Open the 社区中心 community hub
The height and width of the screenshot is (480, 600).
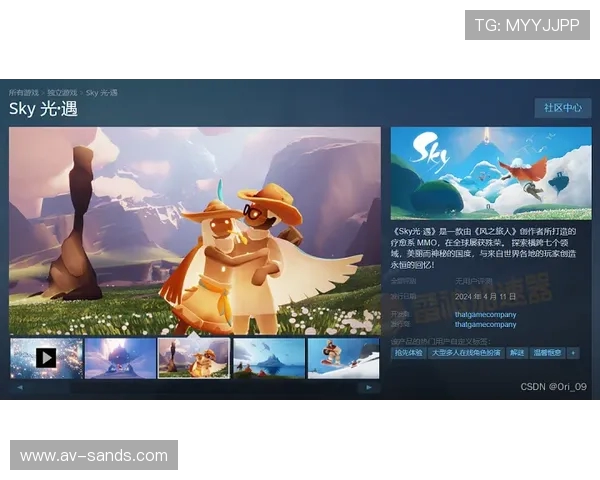pos(562,108)
